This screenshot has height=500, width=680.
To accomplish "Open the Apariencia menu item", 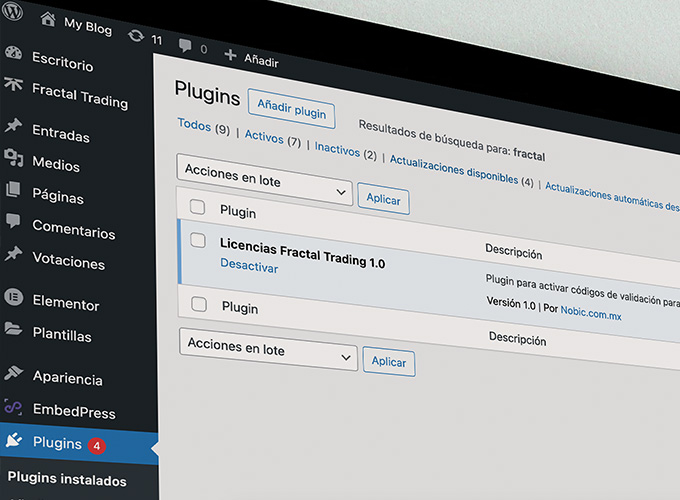I will click(68, 377).
